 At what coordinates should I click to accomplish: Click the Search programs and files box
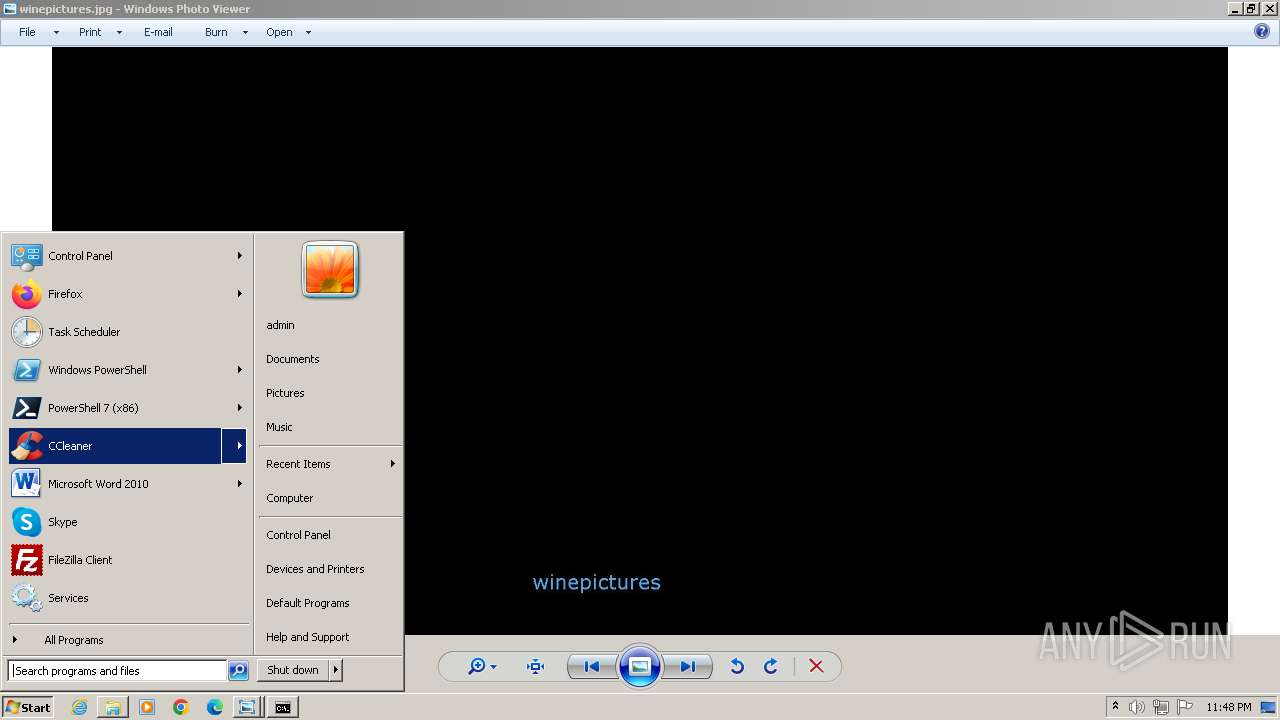pos(117,671)
